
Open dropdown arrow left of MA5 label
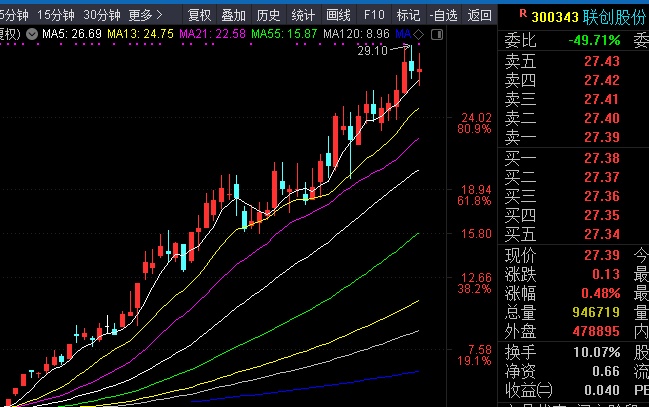pos(32,34)
